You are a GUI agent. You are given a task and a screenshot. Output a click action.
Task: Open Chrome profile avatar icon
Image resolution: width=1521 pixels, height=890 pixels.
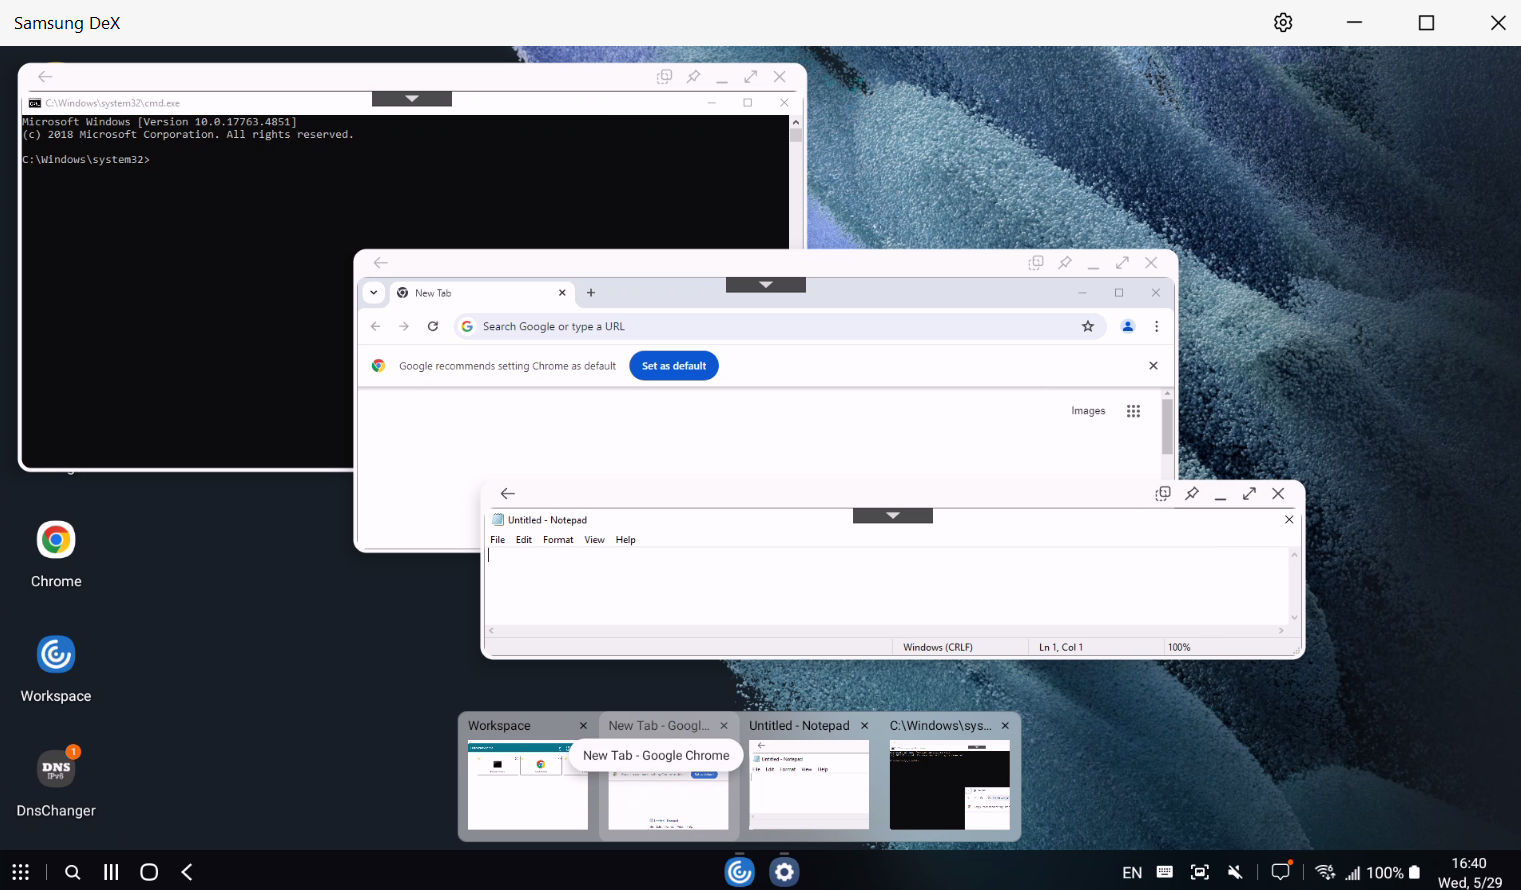[x=1128, y=326]
